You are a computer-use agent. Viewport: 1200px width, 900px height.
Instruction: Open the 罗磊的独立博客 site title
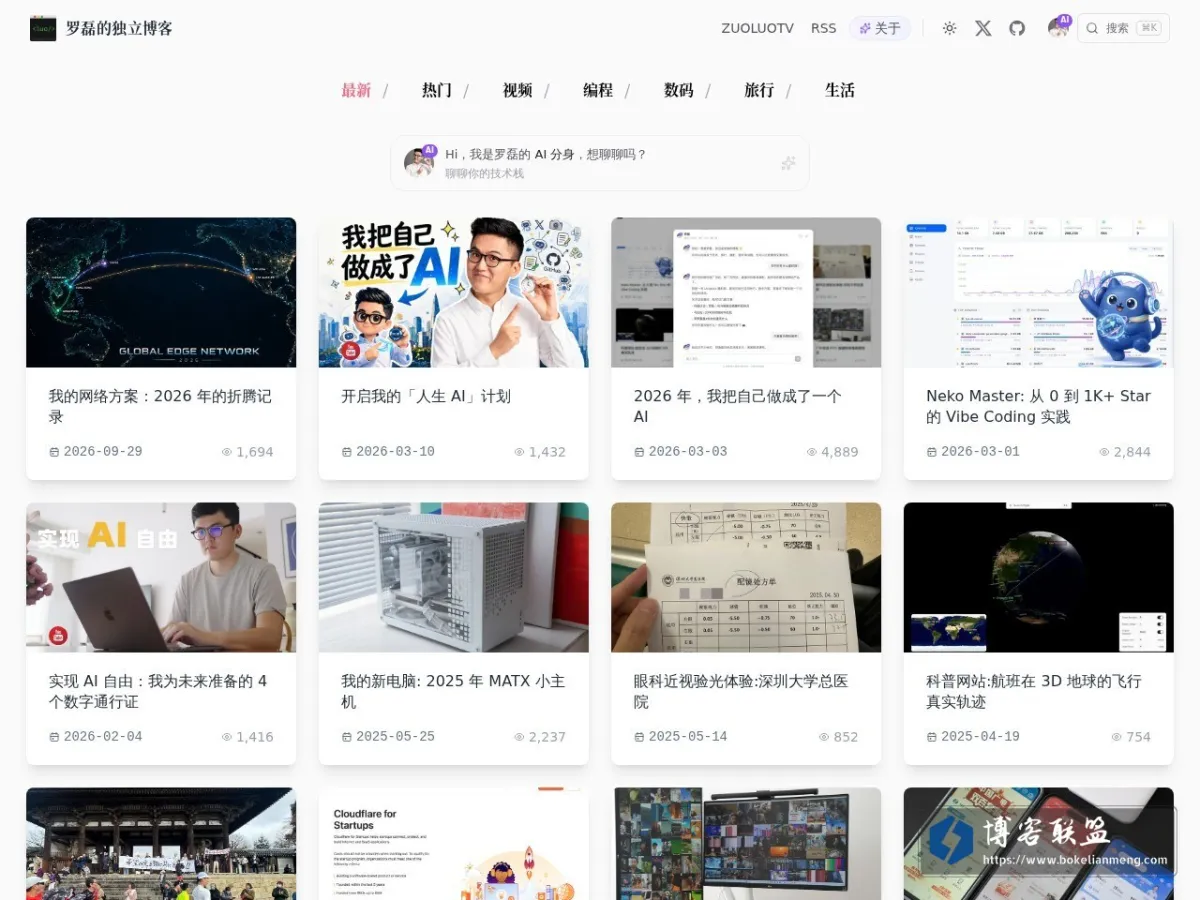(x=119, y=28)
